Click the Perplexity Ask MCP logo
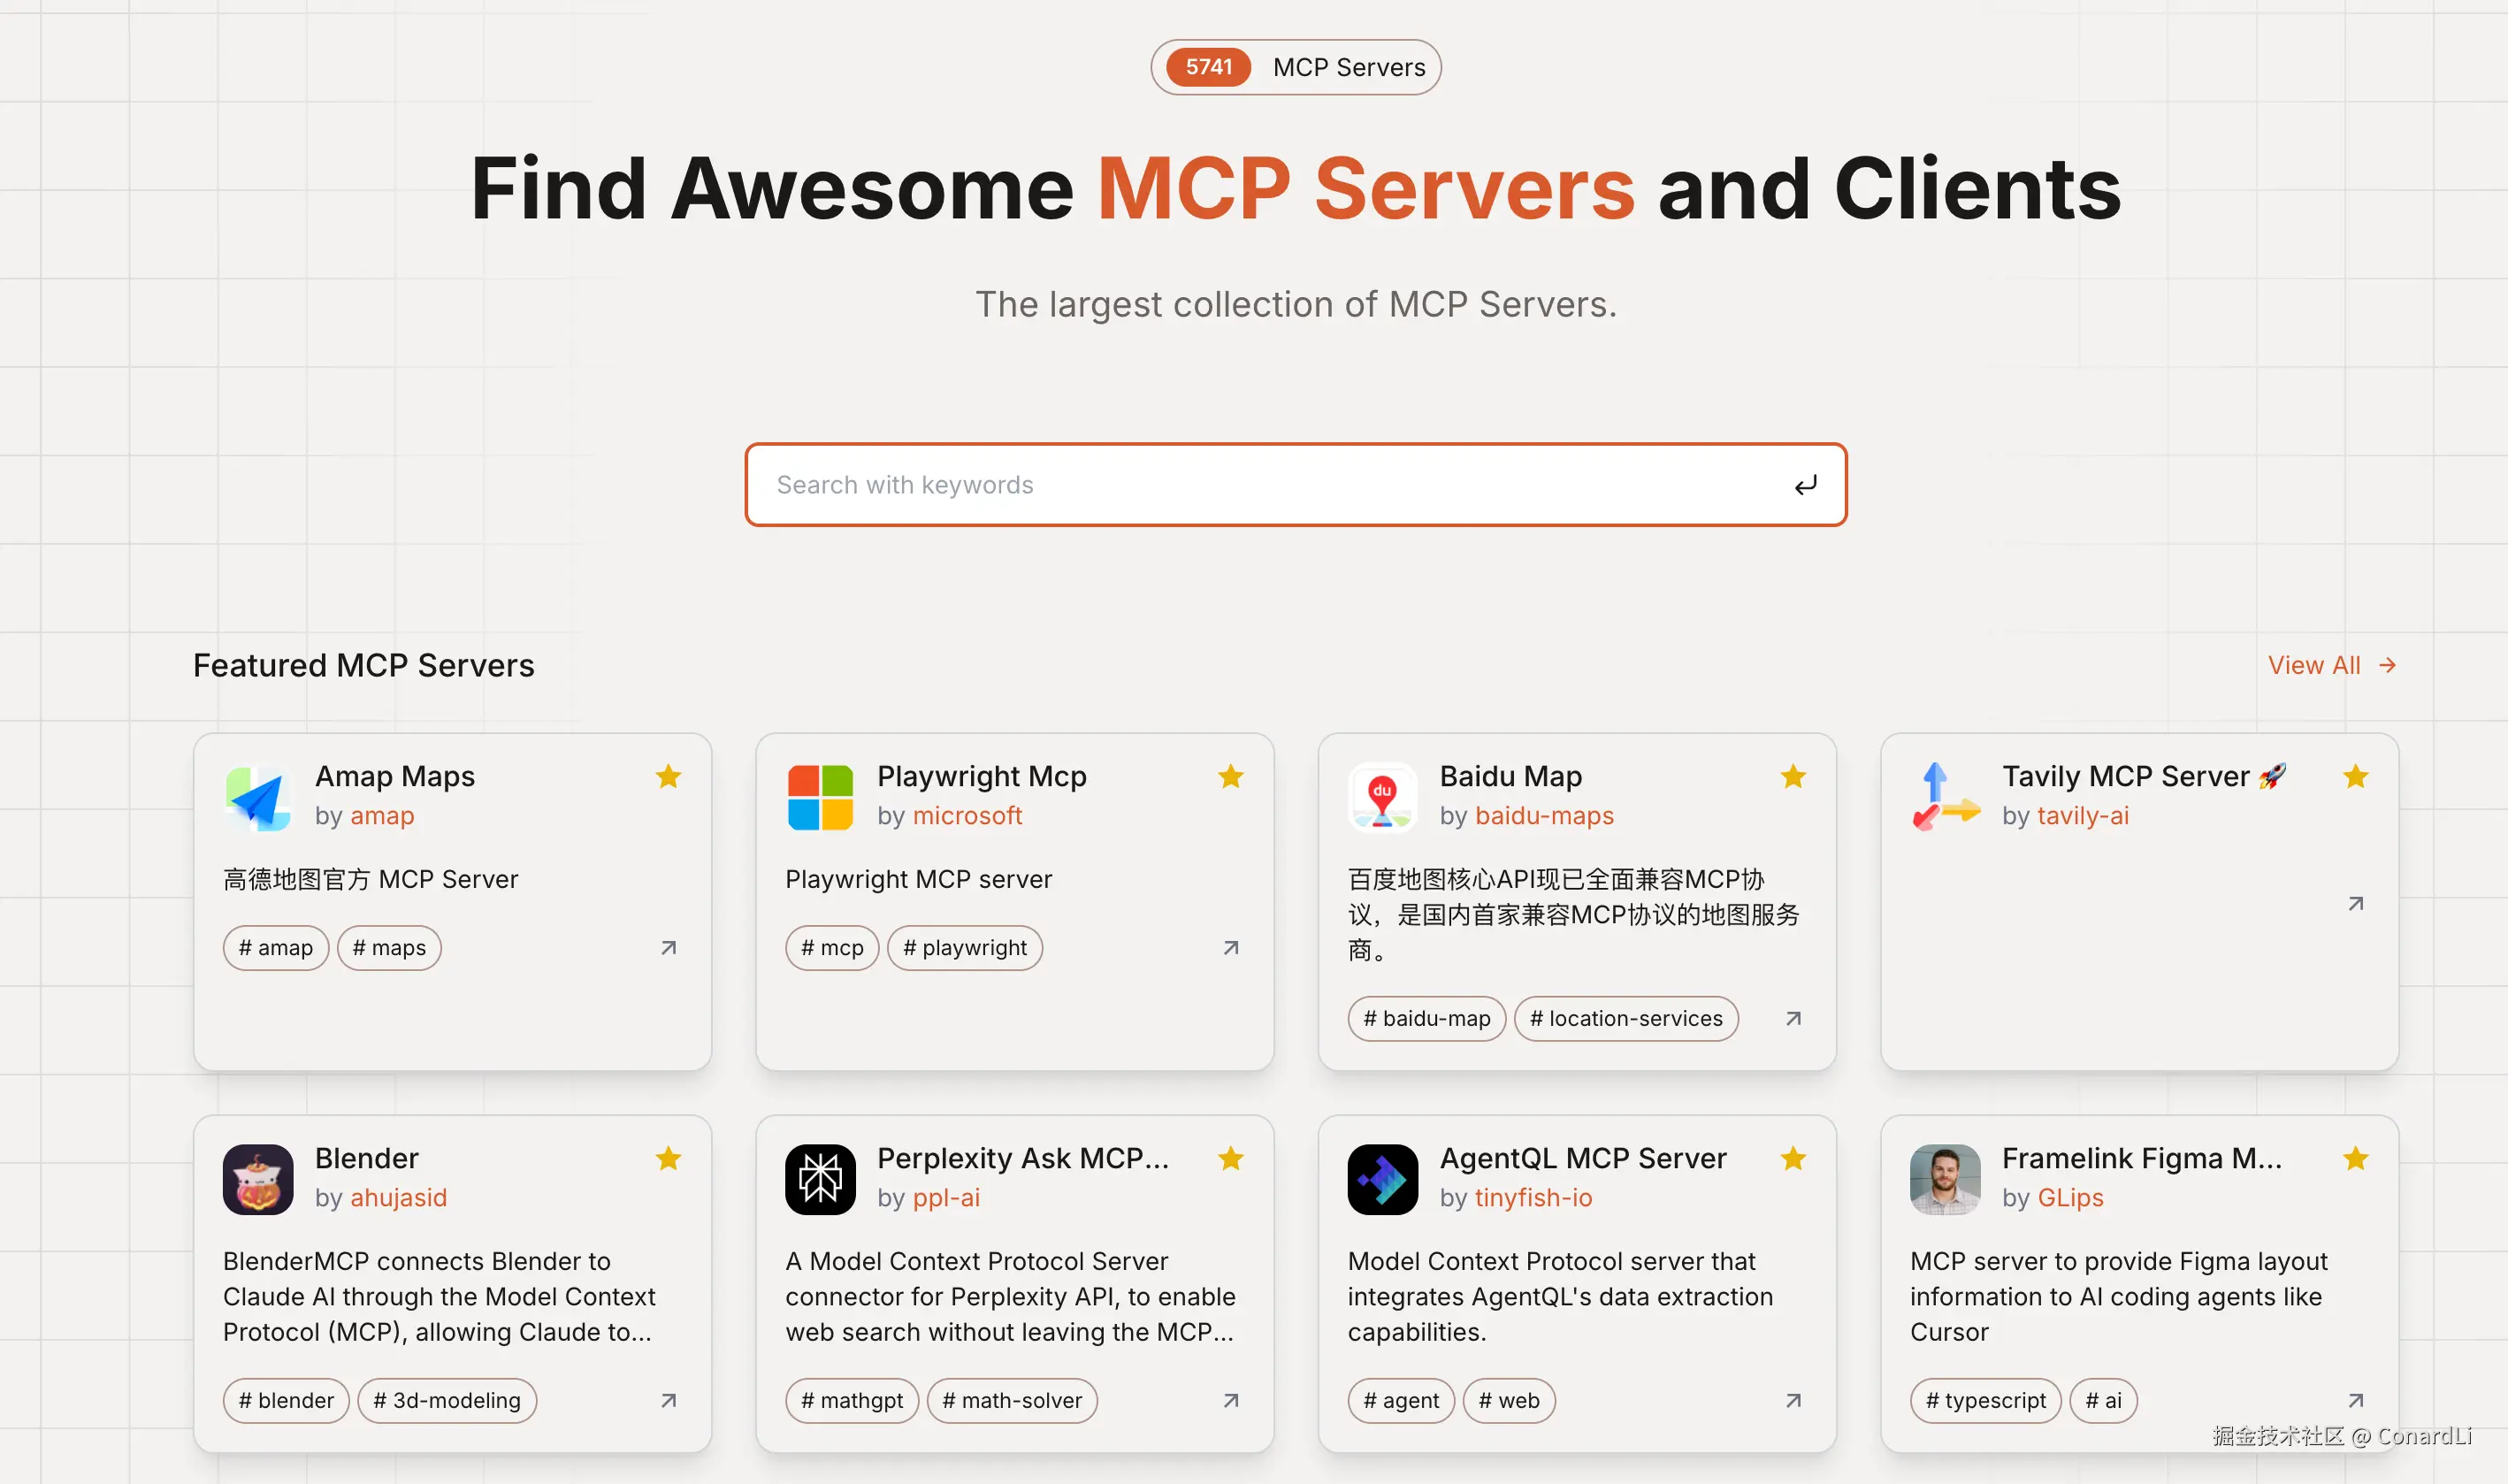 [820, 1180]
